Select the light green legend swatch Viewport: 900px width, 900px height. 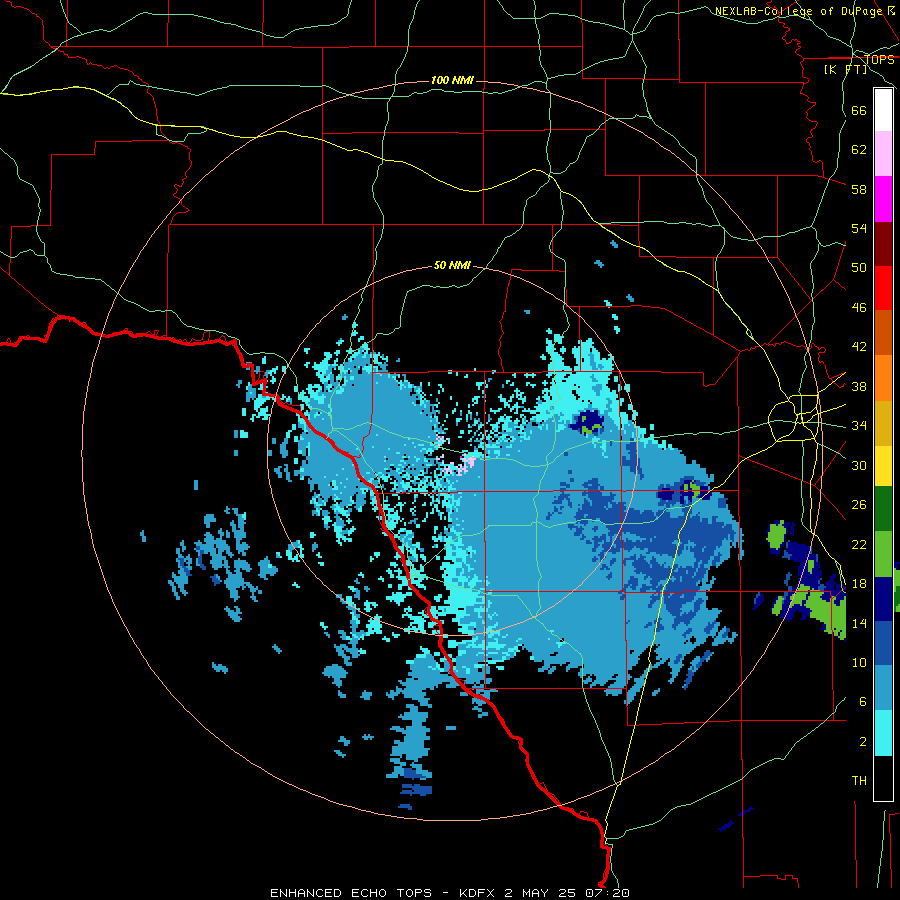(x=883, y=554)
